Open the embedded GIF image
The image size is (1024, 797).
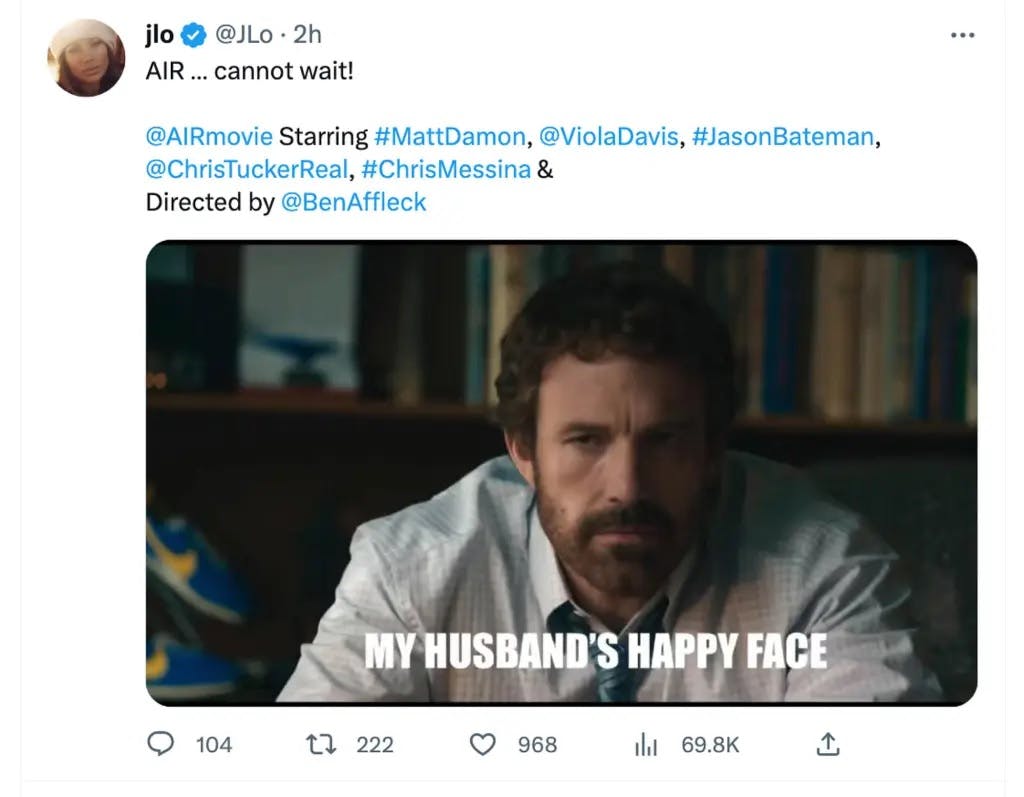561,472
